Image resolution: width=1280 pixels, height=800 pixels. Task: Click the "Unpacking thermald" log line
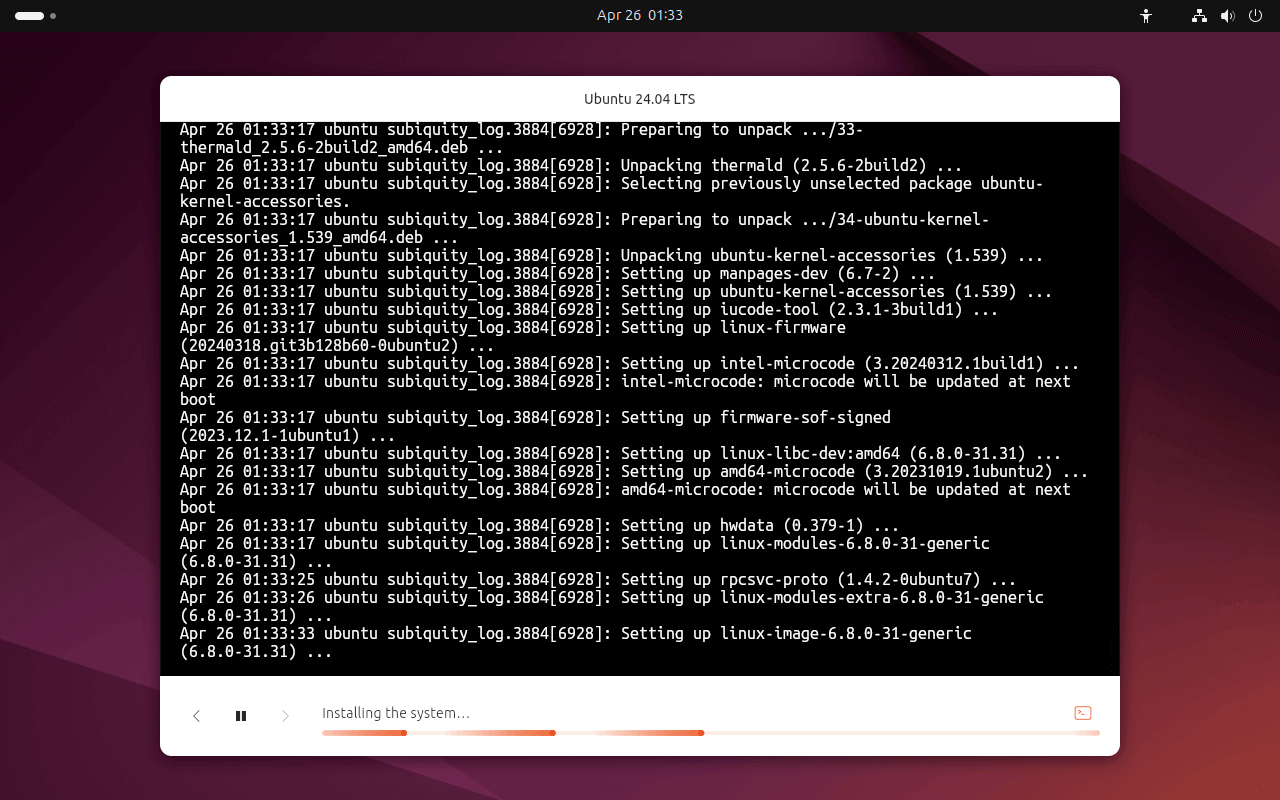(x=570, y=166)
